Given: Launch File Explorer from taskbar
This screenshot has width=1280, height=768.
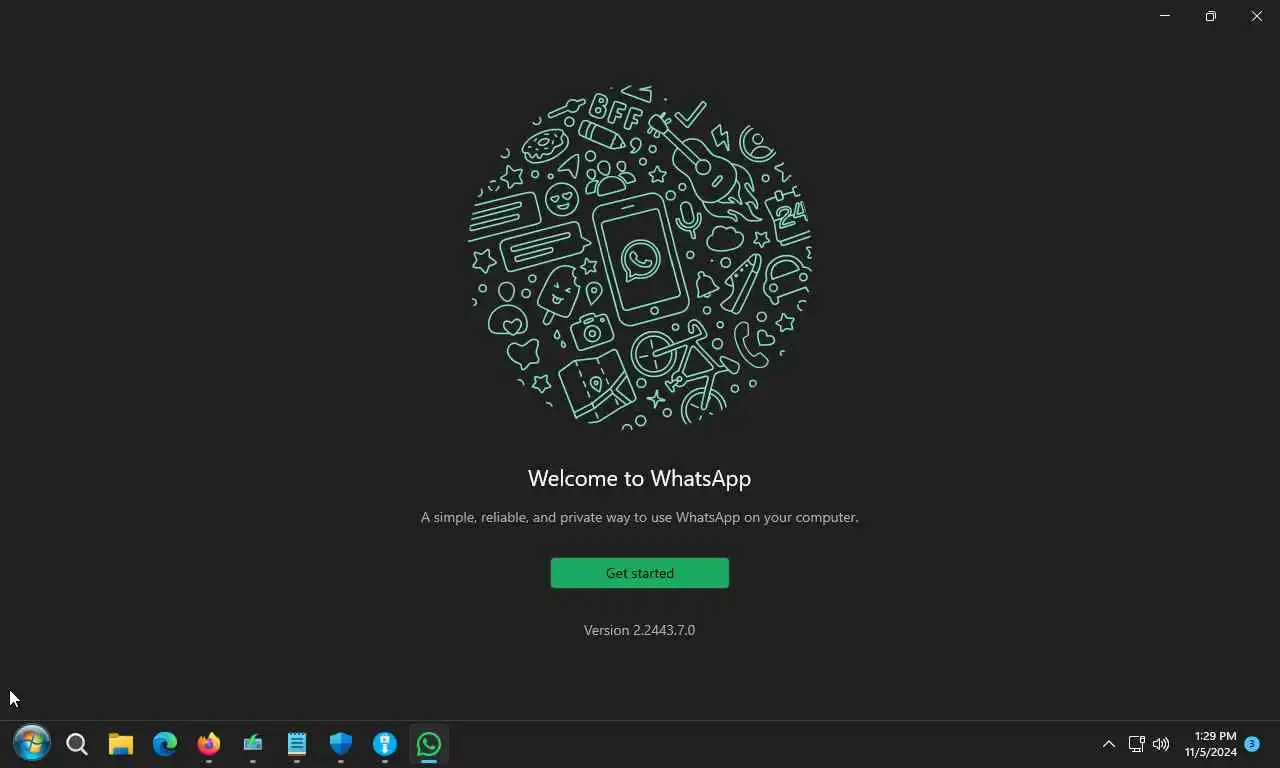Looking at the screenshot, I should click(121, 744).
